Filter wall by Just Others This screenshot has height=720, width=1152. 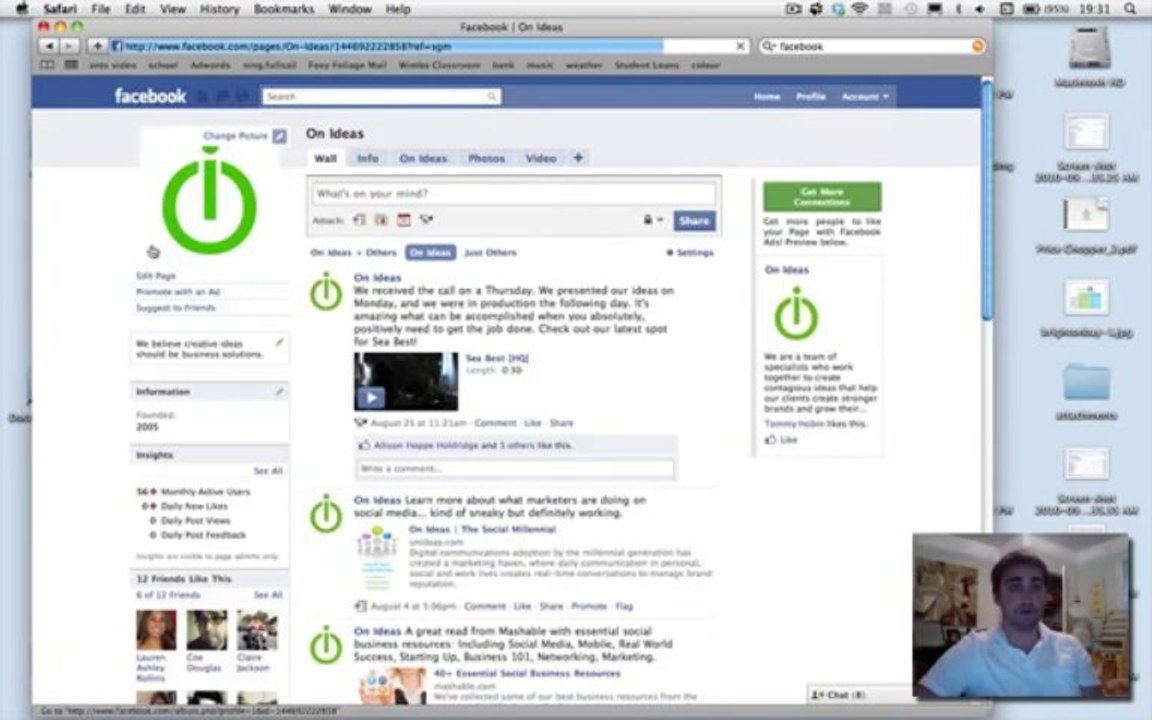pyautogui.click(x=490, y=252)
